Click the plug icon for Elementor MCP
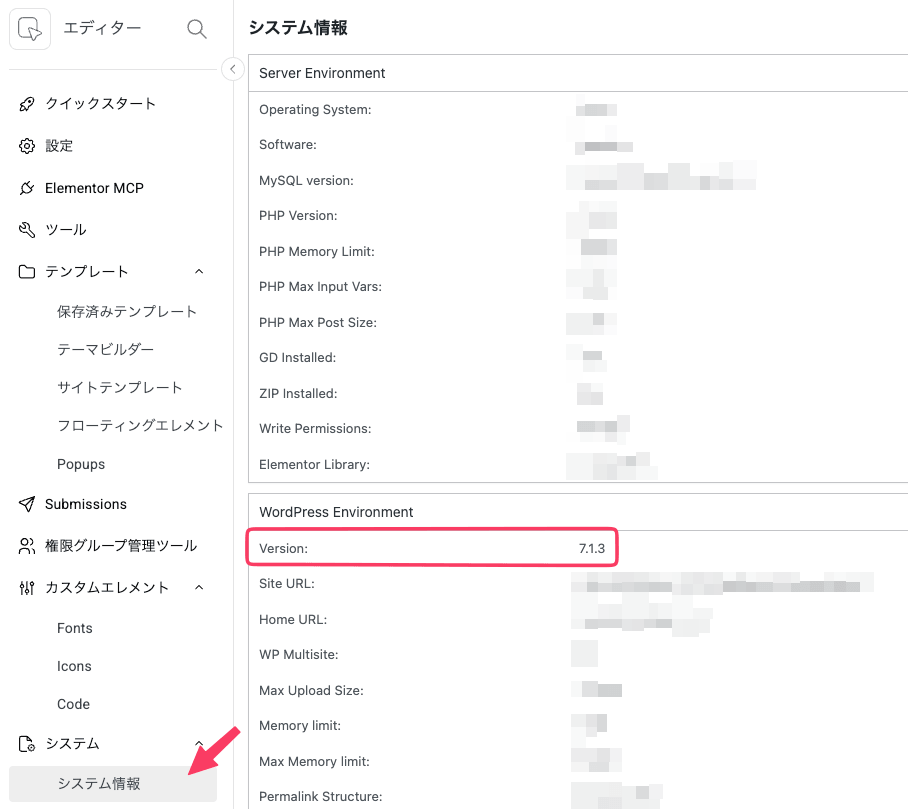 click(x=27, y=188)
